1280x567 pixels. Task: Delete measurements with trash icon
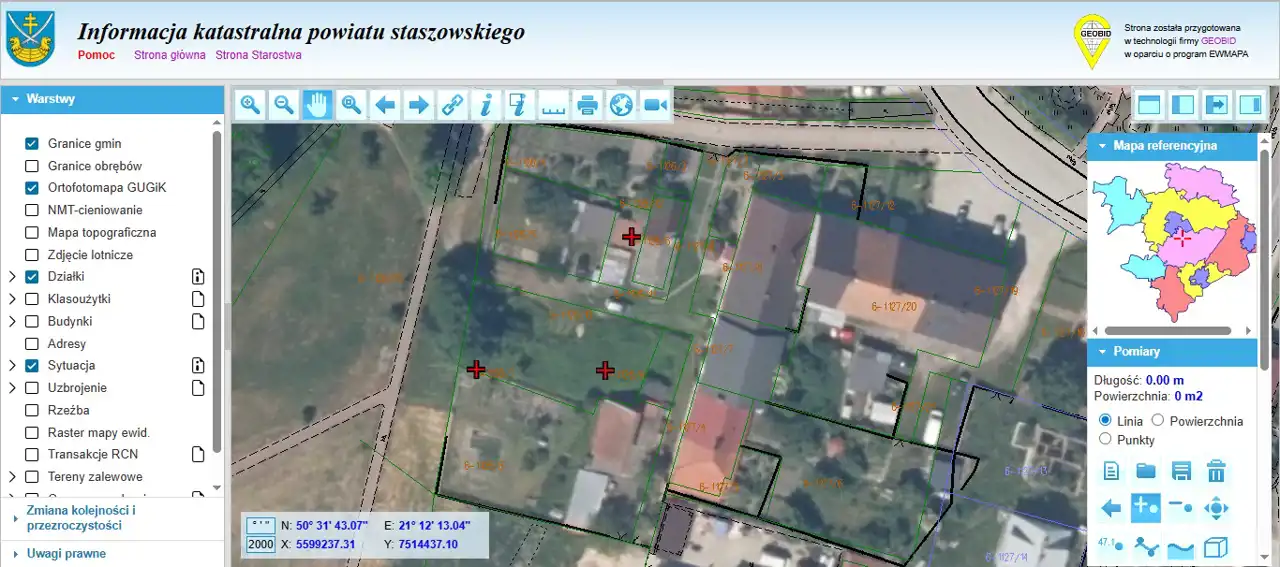click(x=1216, y=471)
